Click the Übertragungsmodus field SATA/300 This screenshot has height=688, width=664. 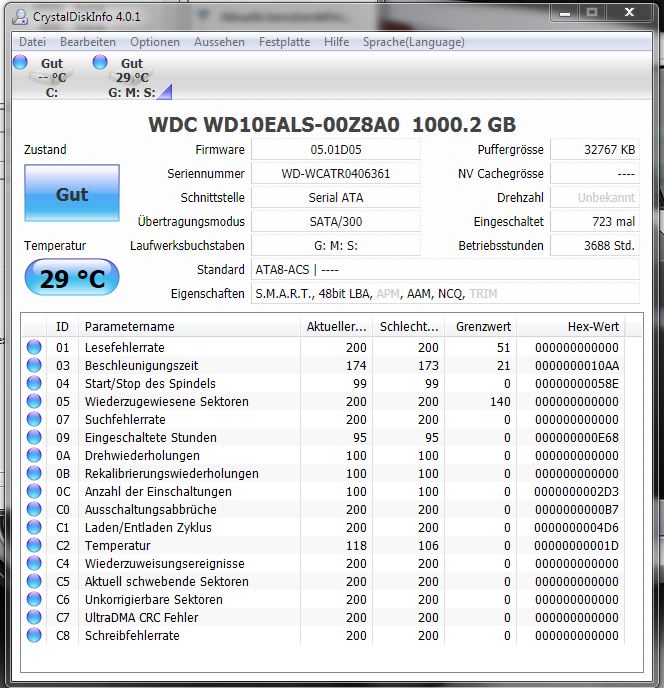(336, 222)
